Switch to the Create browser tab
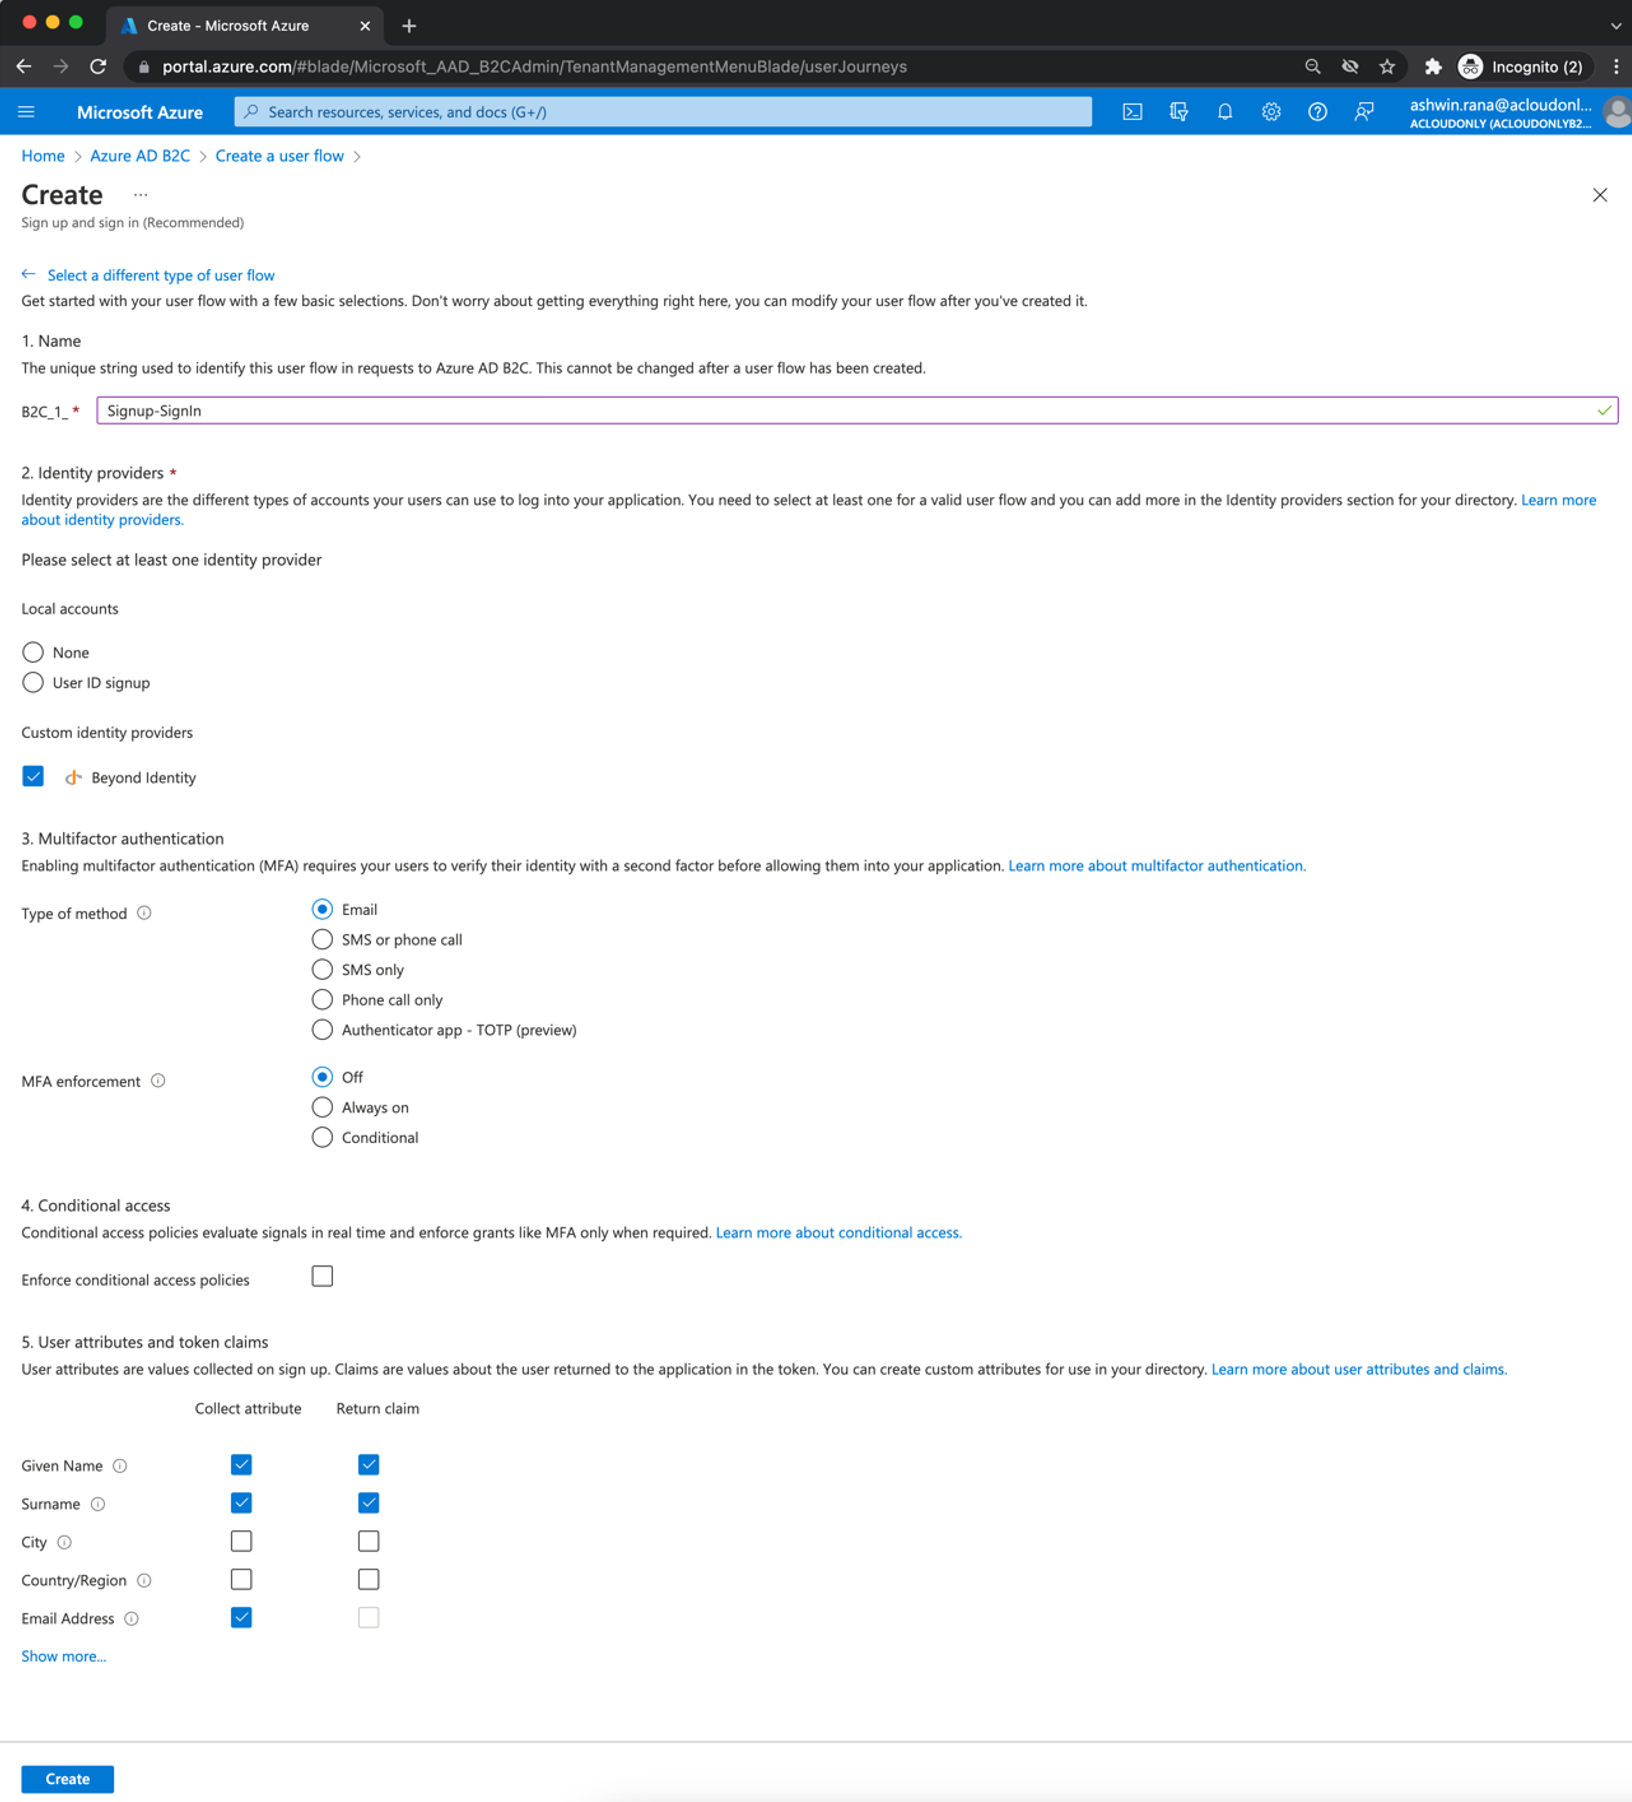This screenshot has height=1802, width=1632. [229, 25]
